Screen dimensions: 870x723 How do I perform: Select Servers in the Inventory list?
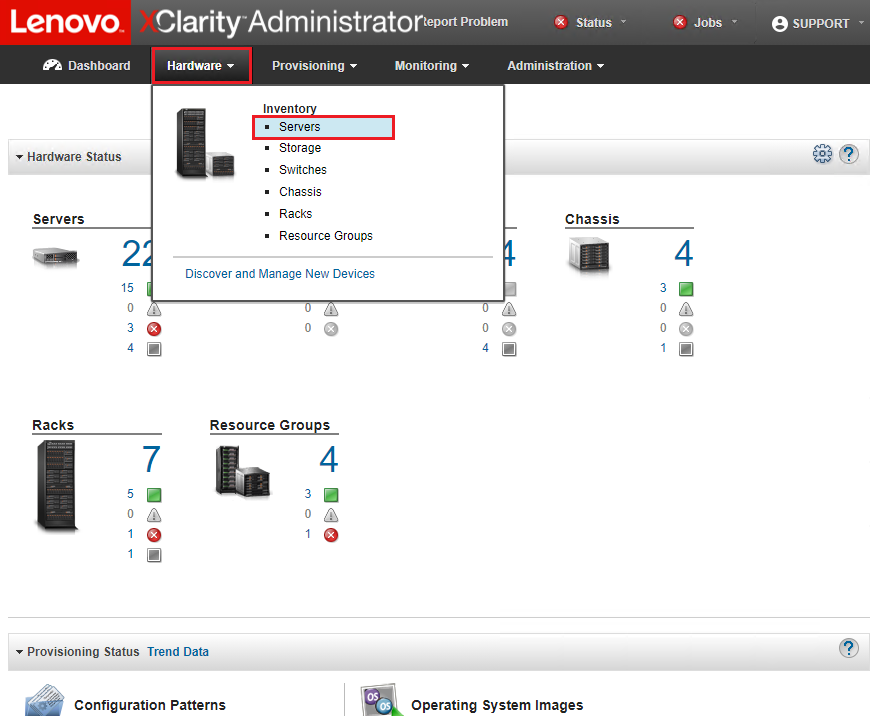pyautogui.click(x=323, y=127)
